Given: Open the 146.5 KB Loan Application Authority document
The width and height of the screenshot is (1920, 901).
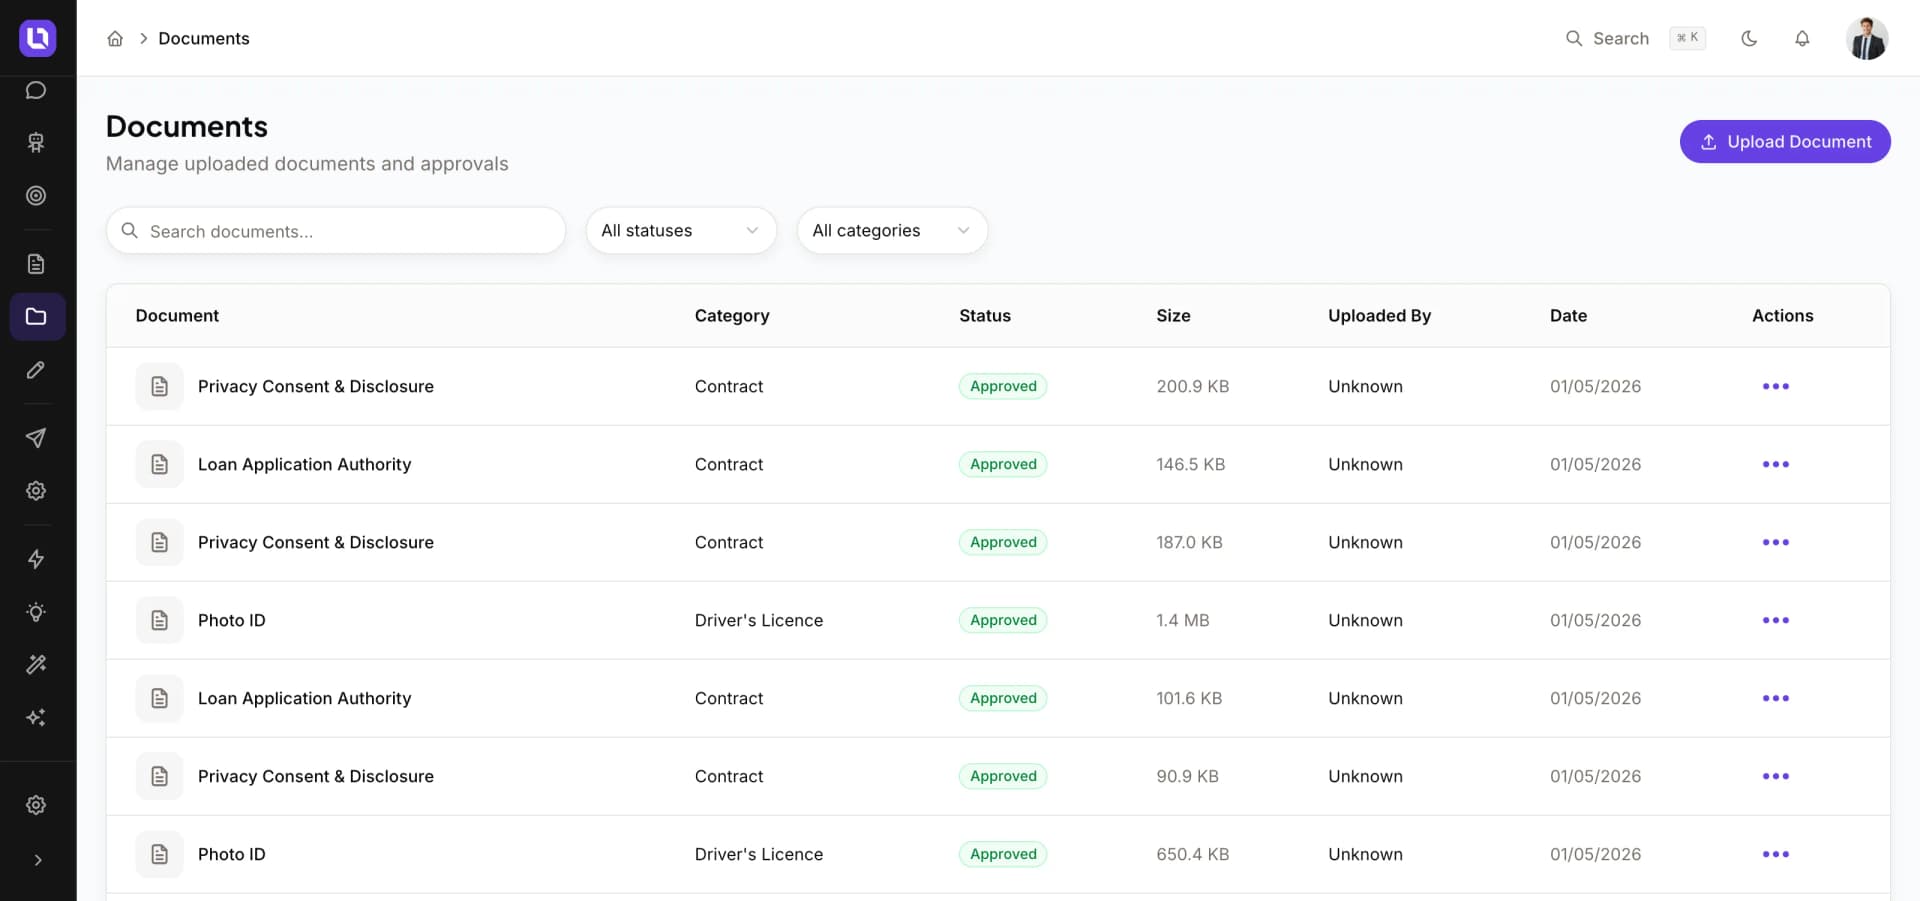Looking at the screenshot, I should [x=305, y=464].
